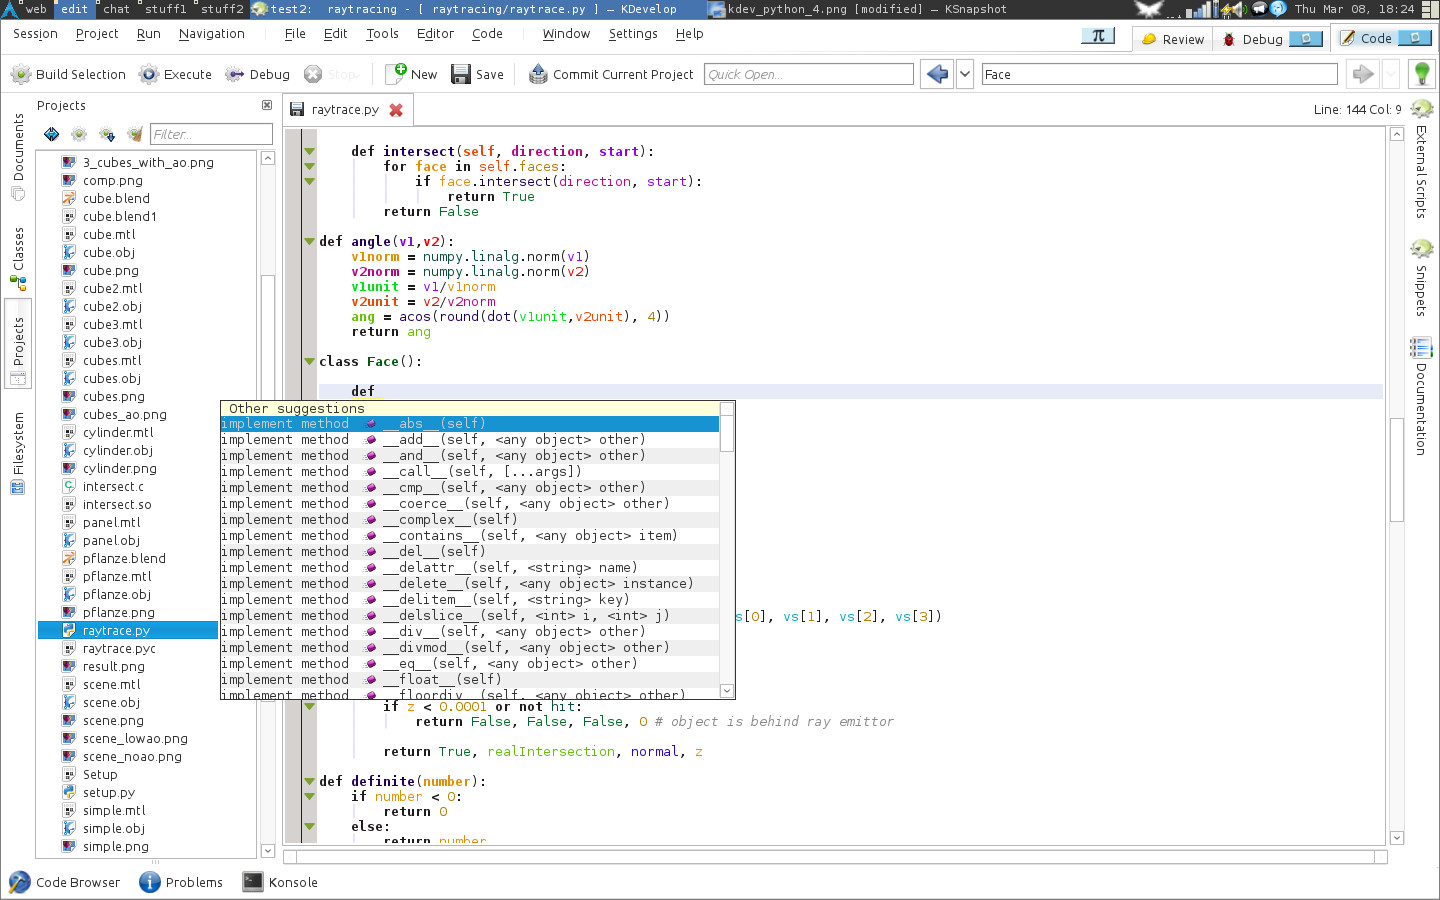
Task: Show the Konsole panel
Action: pyautogui.click(x=280, y=882)
